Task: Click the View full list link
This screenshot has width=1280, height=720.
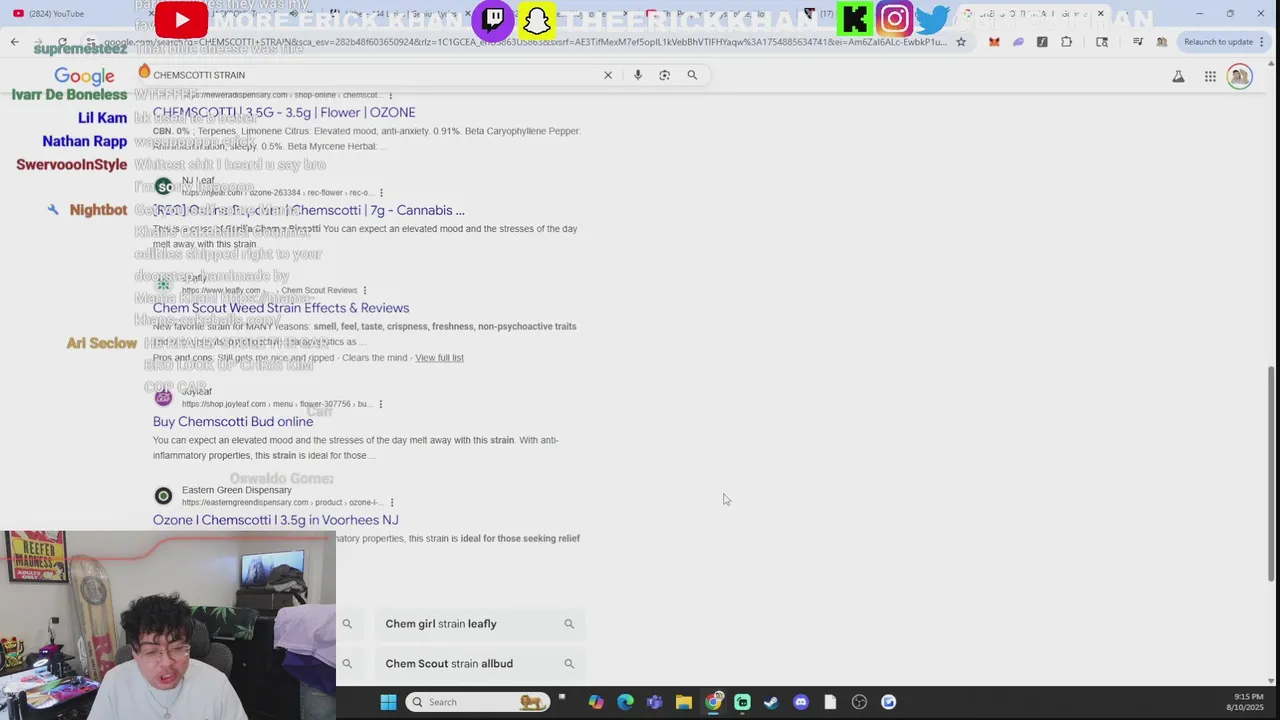Action: point(439,358)
